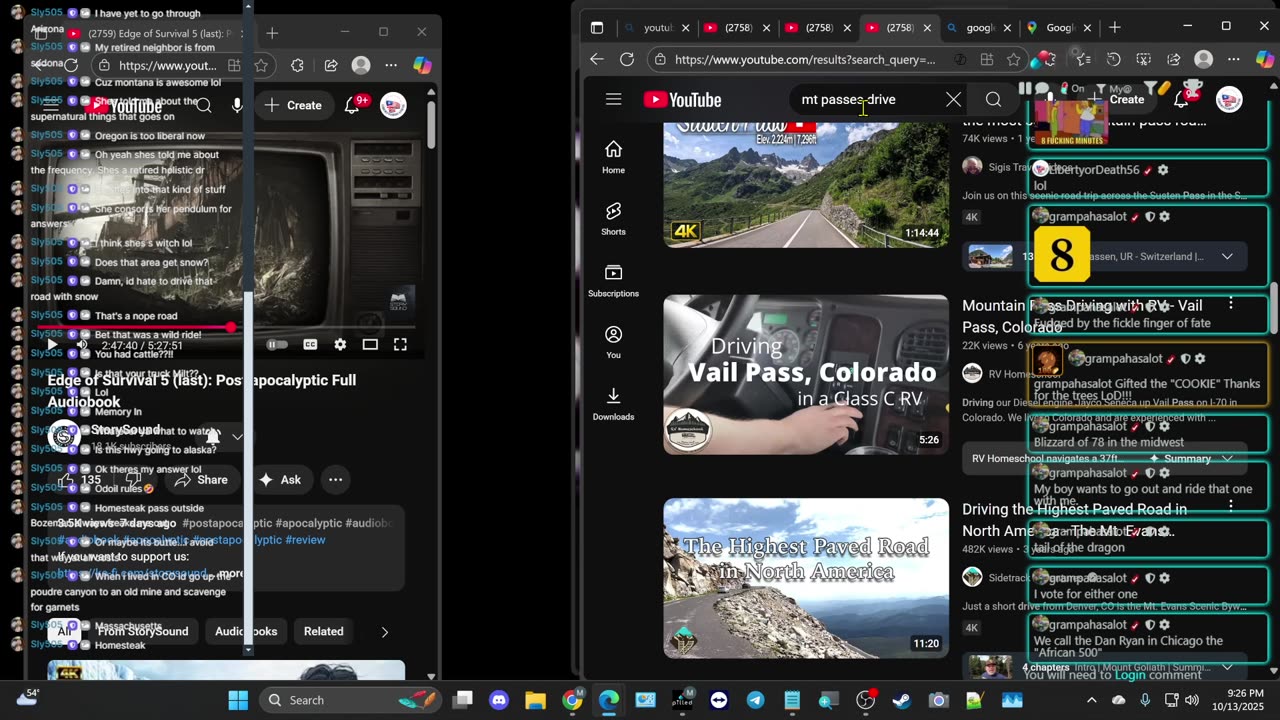The height and width of the screenshot is (720, 1280).
Task: Click Create in the left YouTube window
Action: click(x=293, y=105)
